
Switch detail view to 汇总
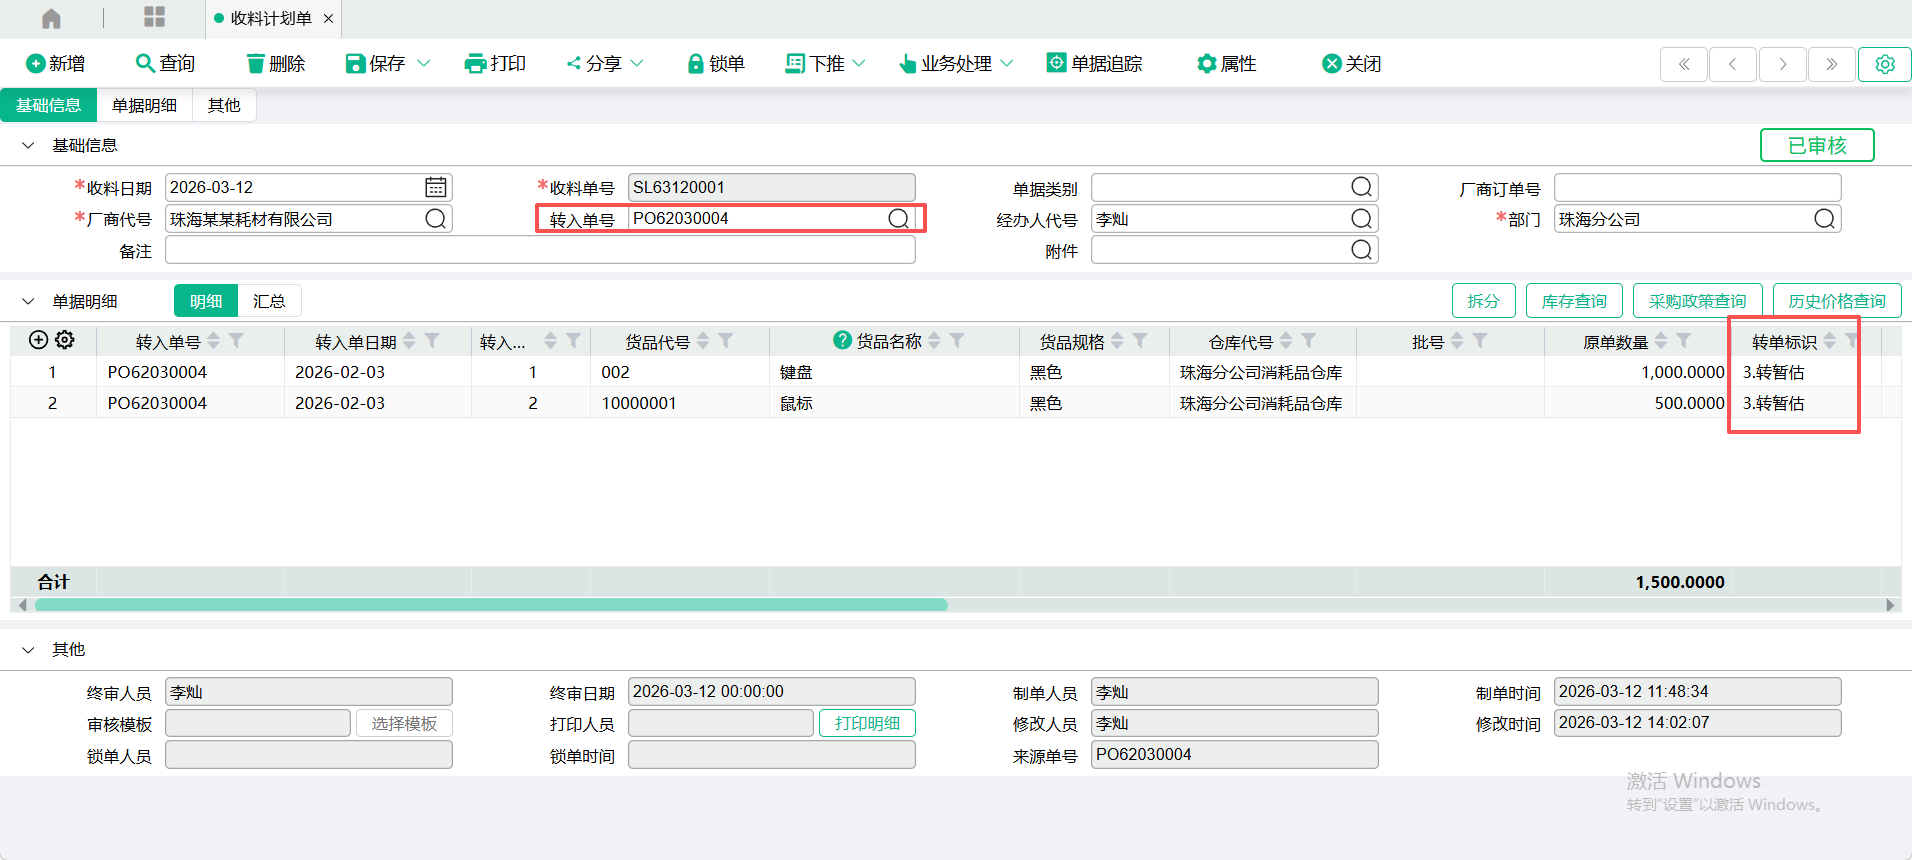click(269, 301)
